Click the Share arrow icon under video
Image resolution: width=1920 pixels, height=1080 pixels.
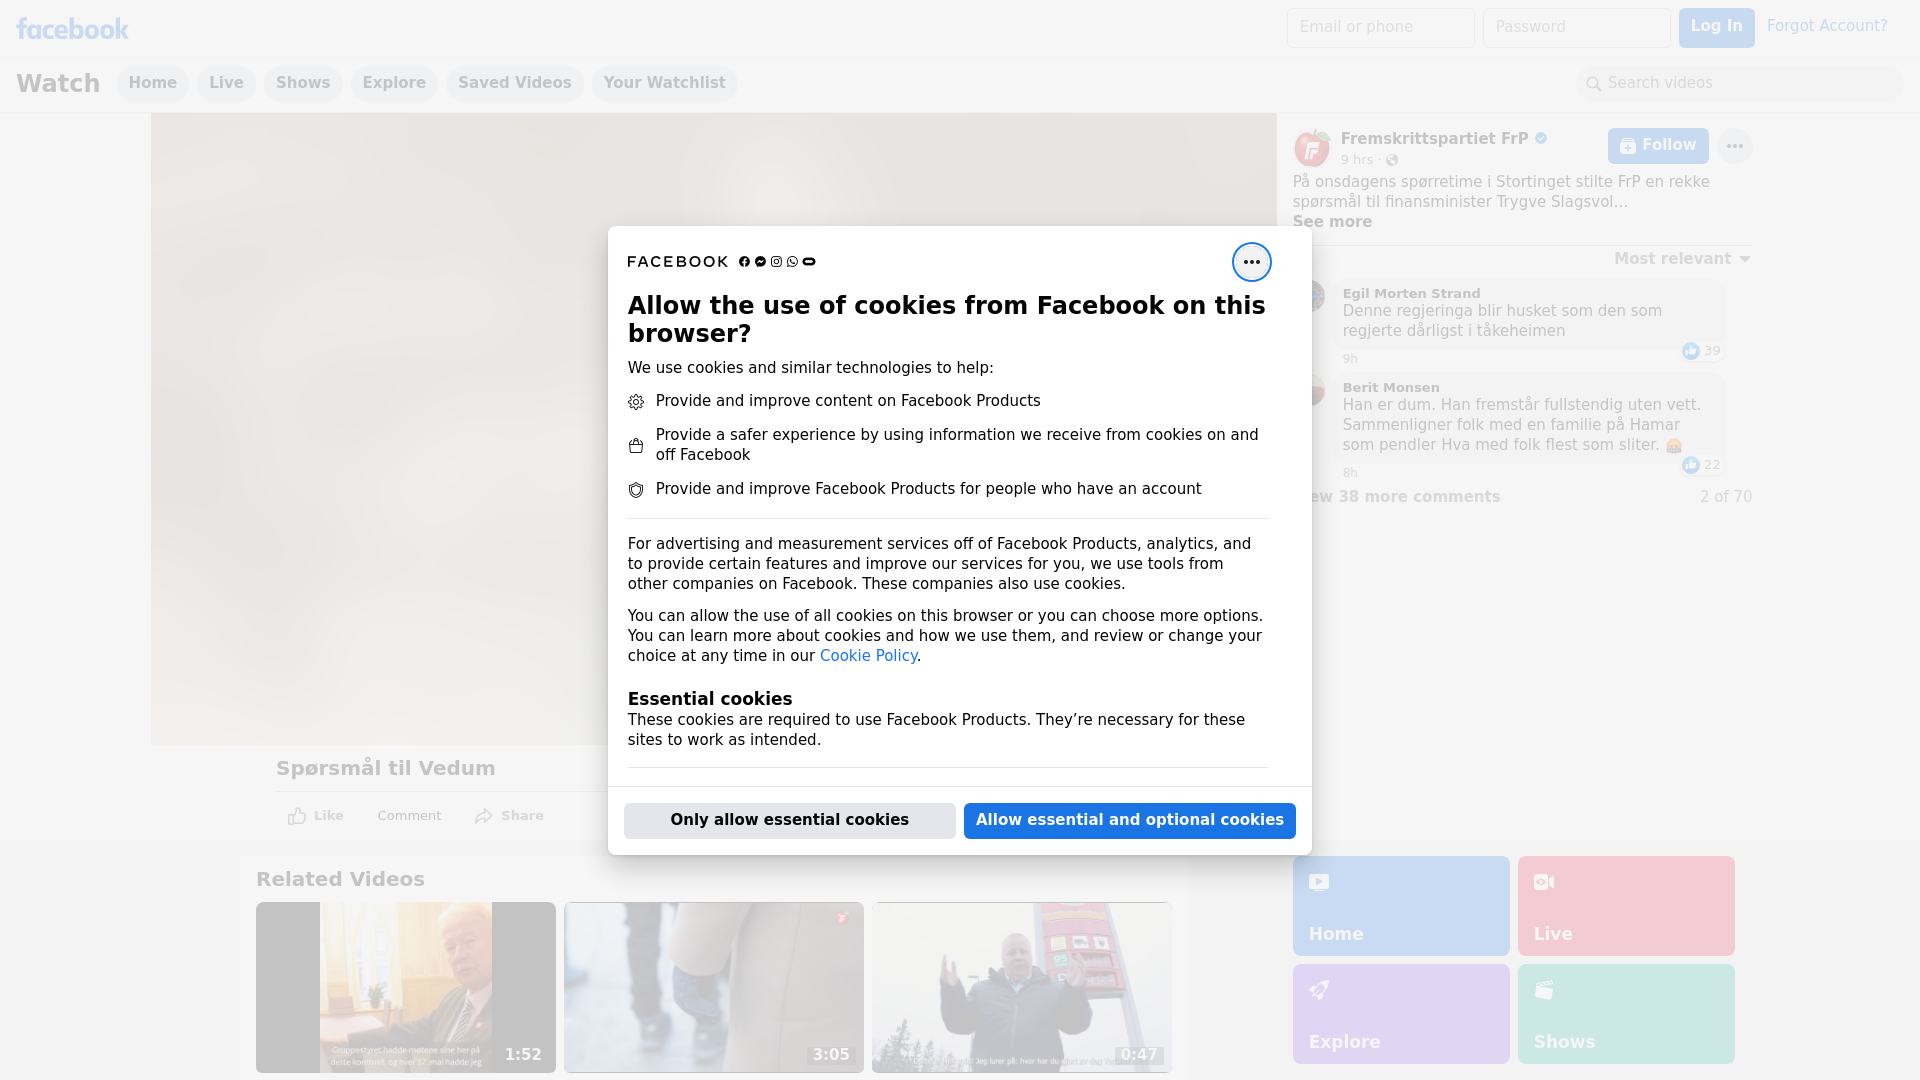tap(484, 816)
